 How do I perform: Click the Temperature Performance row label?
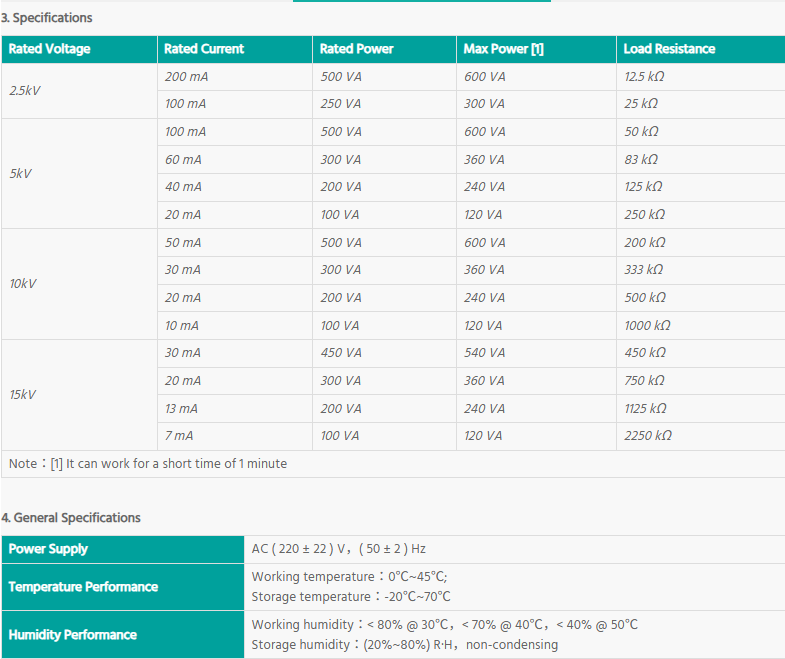(83, 587)
